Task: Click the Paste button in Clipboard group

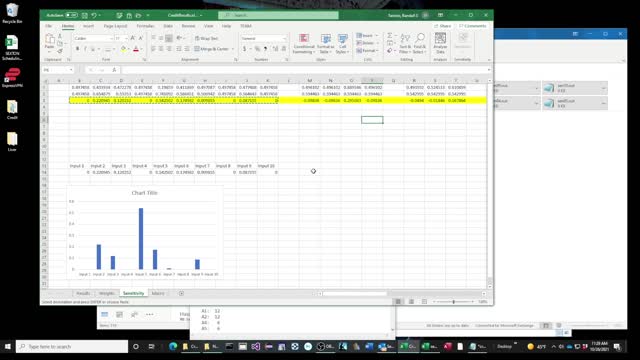Action: click(49, 42)
